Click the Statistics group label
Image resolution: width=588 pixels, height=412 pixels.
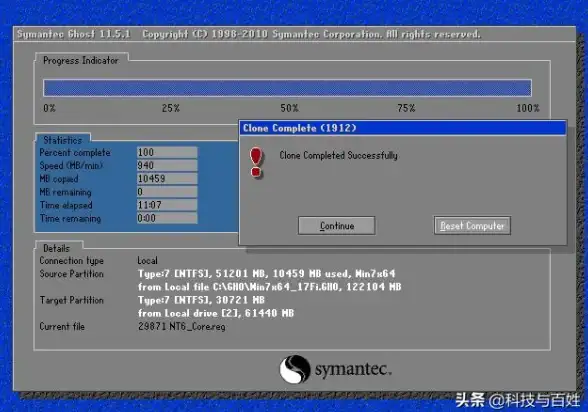(63, 140)
